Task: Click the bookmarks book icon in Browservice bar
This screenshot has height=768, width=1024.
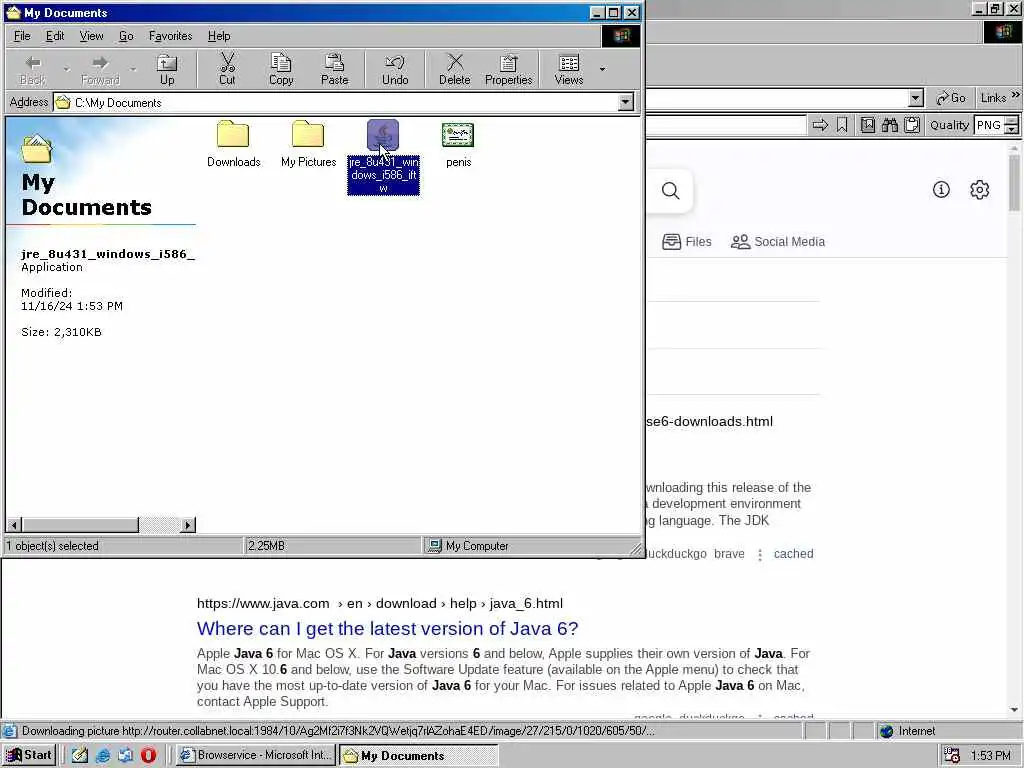Action: (x=867, y=125)
